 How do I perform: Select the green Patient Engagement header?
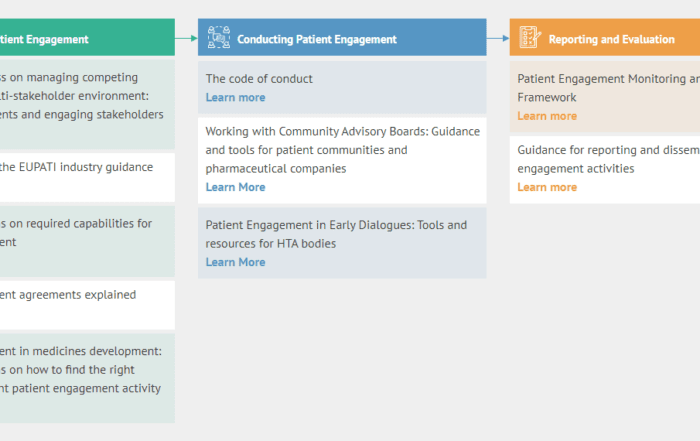click(x=60, y=39)
